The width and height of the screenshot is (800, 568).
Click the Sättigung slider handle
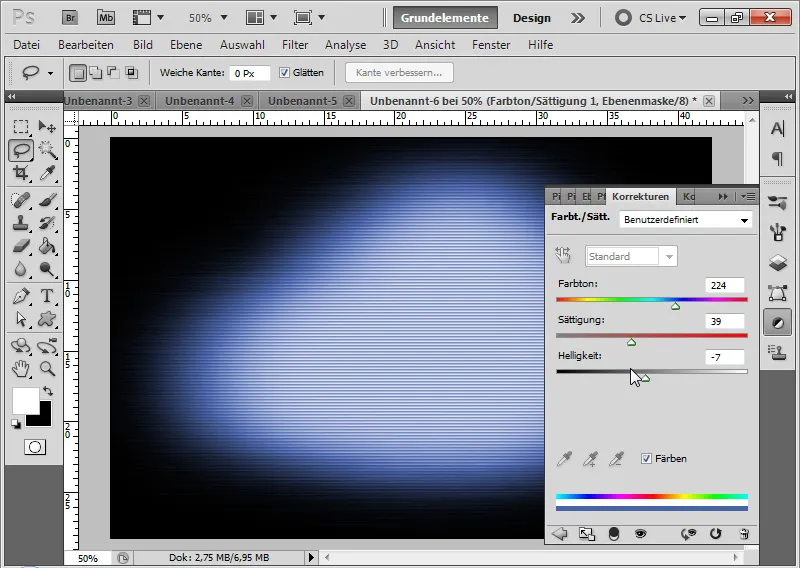pyautogui.click(x=631, y=342)
